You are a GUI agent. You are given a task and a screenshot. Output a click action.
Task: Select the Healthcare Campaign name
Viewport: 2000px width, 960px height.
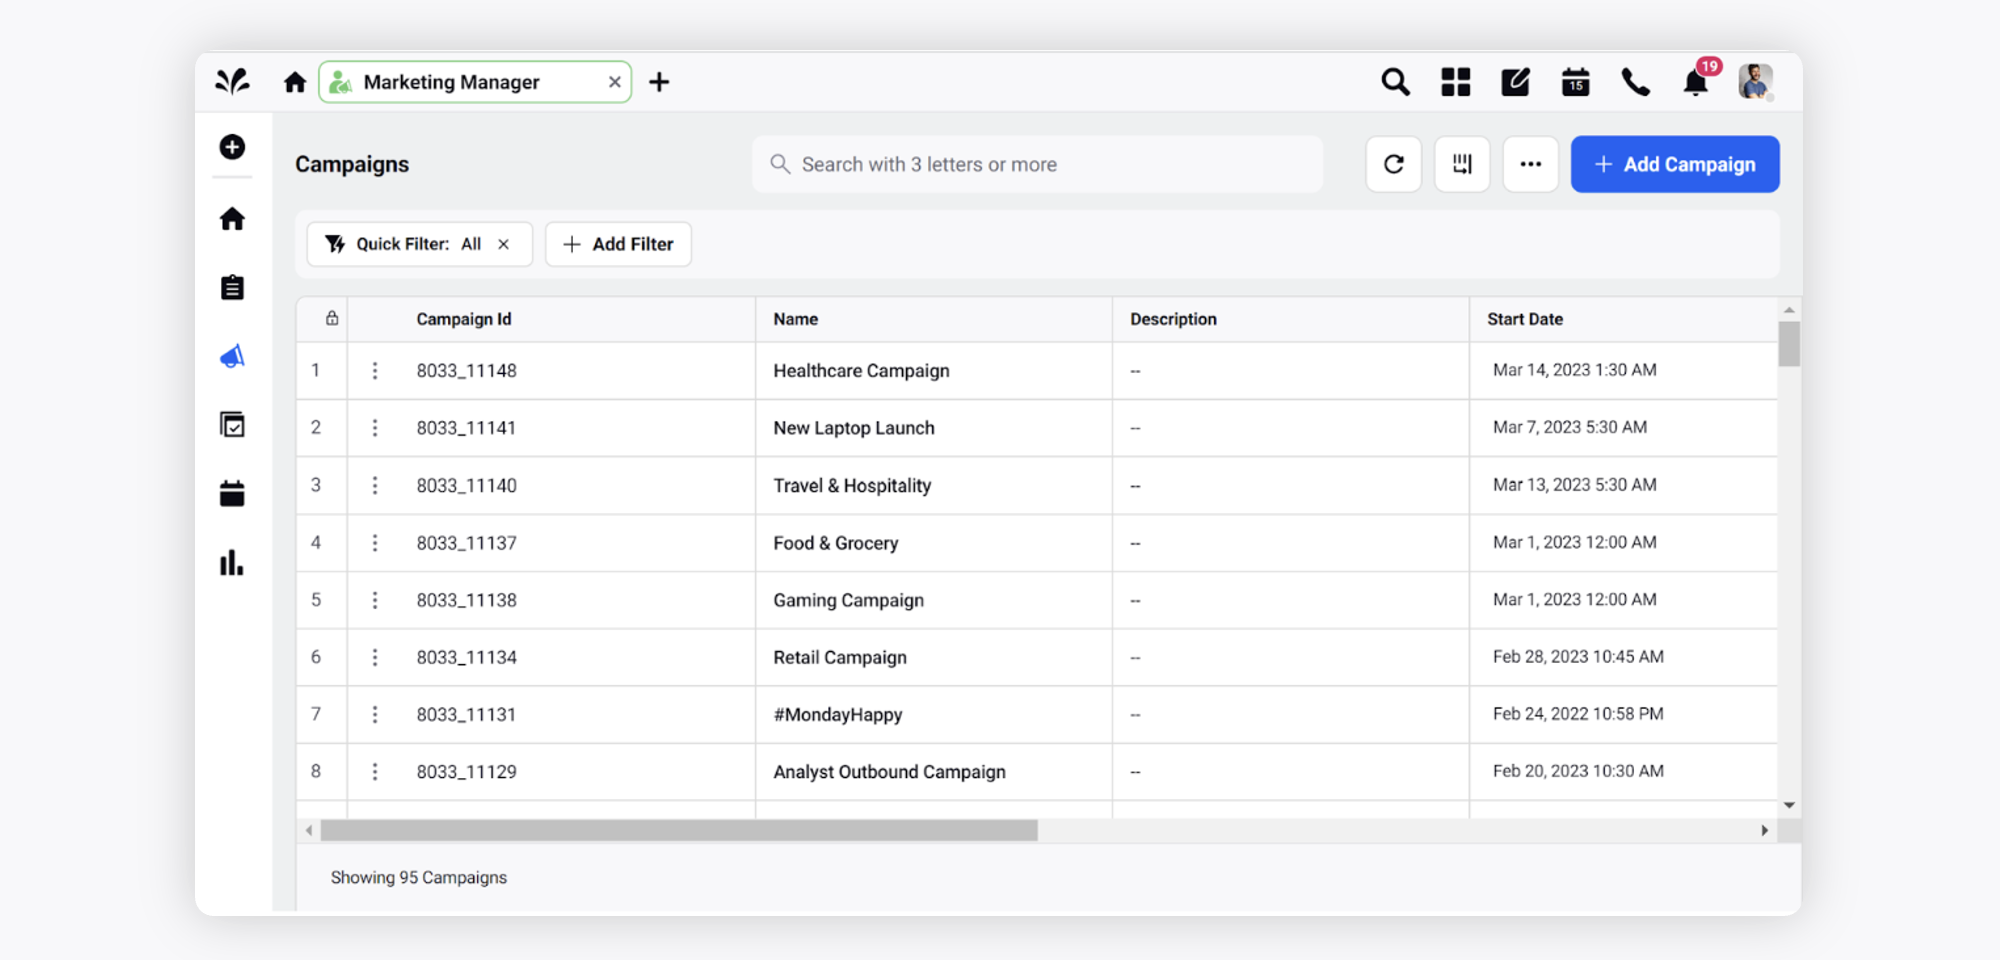point(861,371)
